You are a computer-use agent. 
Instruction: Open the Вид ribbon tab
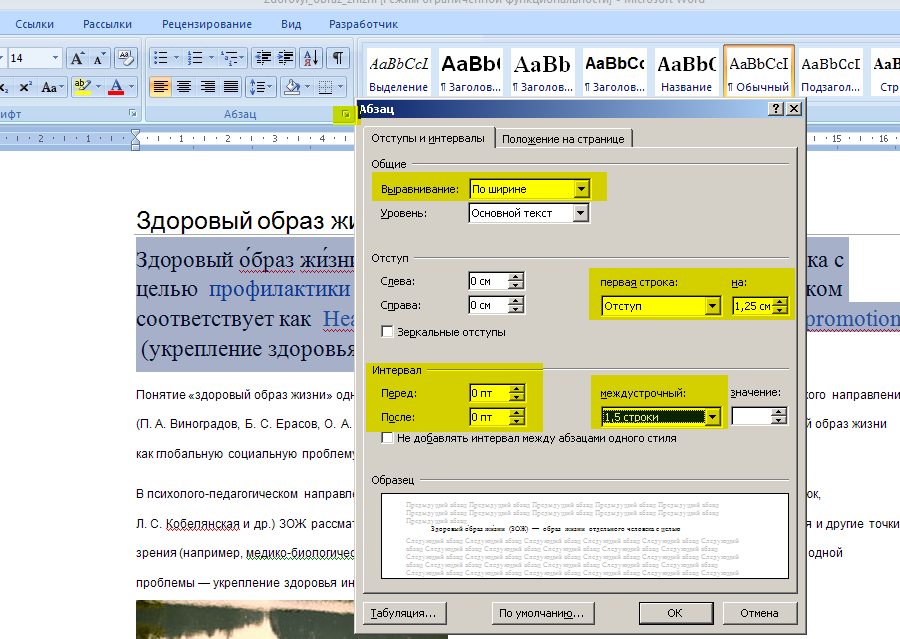[291, 24]
